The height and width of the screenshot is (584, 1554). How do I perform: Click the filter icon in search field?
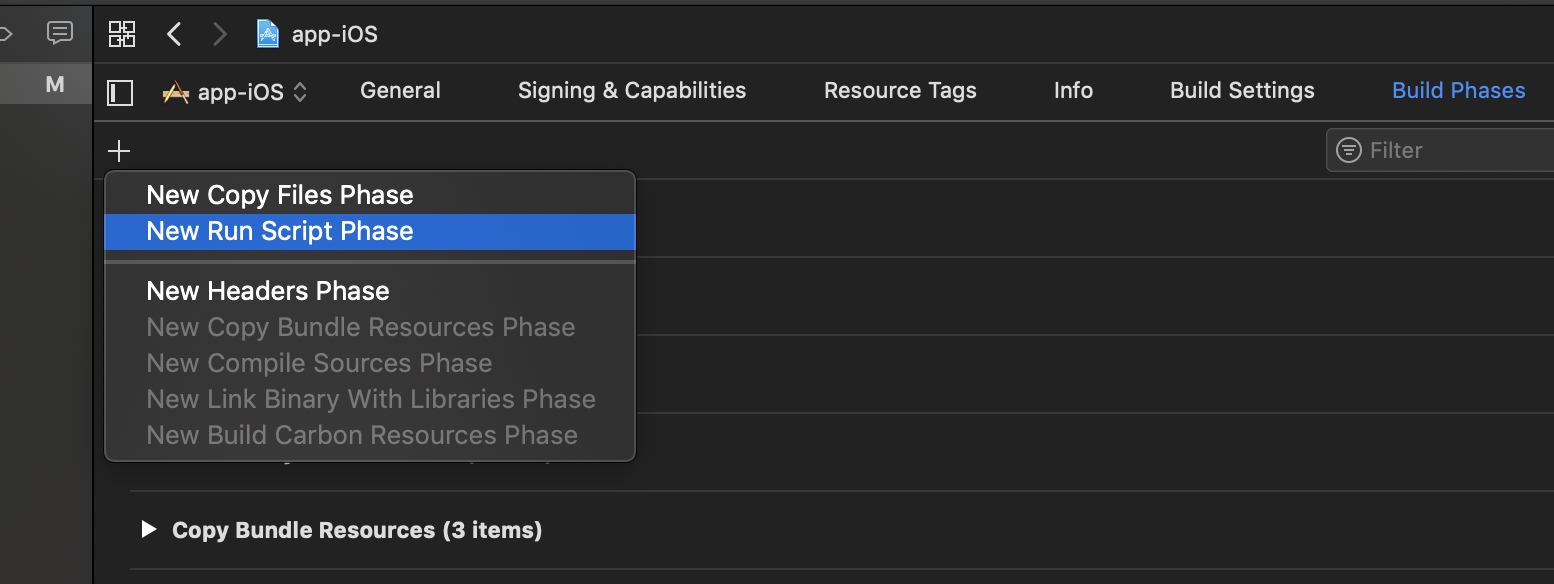pyautogui.click(x=1349, y=150)
